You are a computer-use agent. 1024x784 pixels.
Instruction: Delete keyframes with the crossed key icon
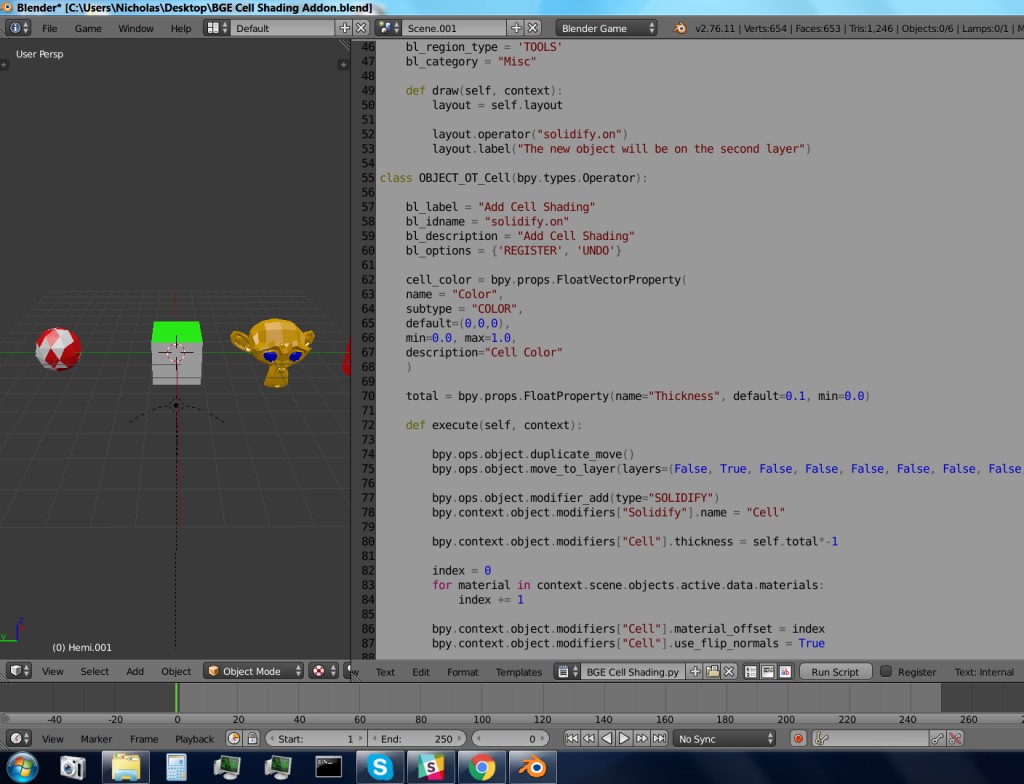click(x=955, y=739)
